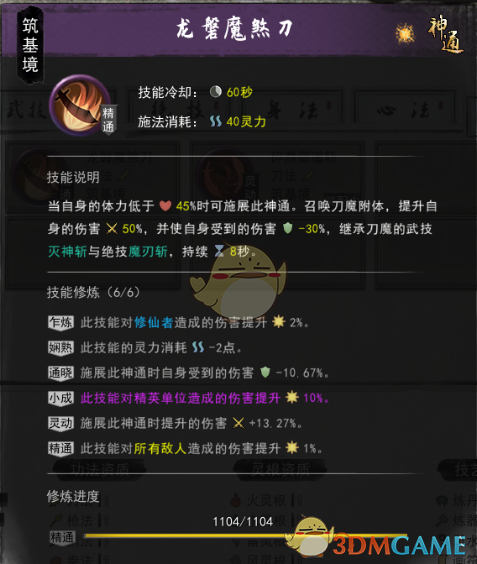Click the blue 修仙者 keyword link
The width and height of the screenshot is (477, 564).
pyautogui.click(x=154, y=323)
